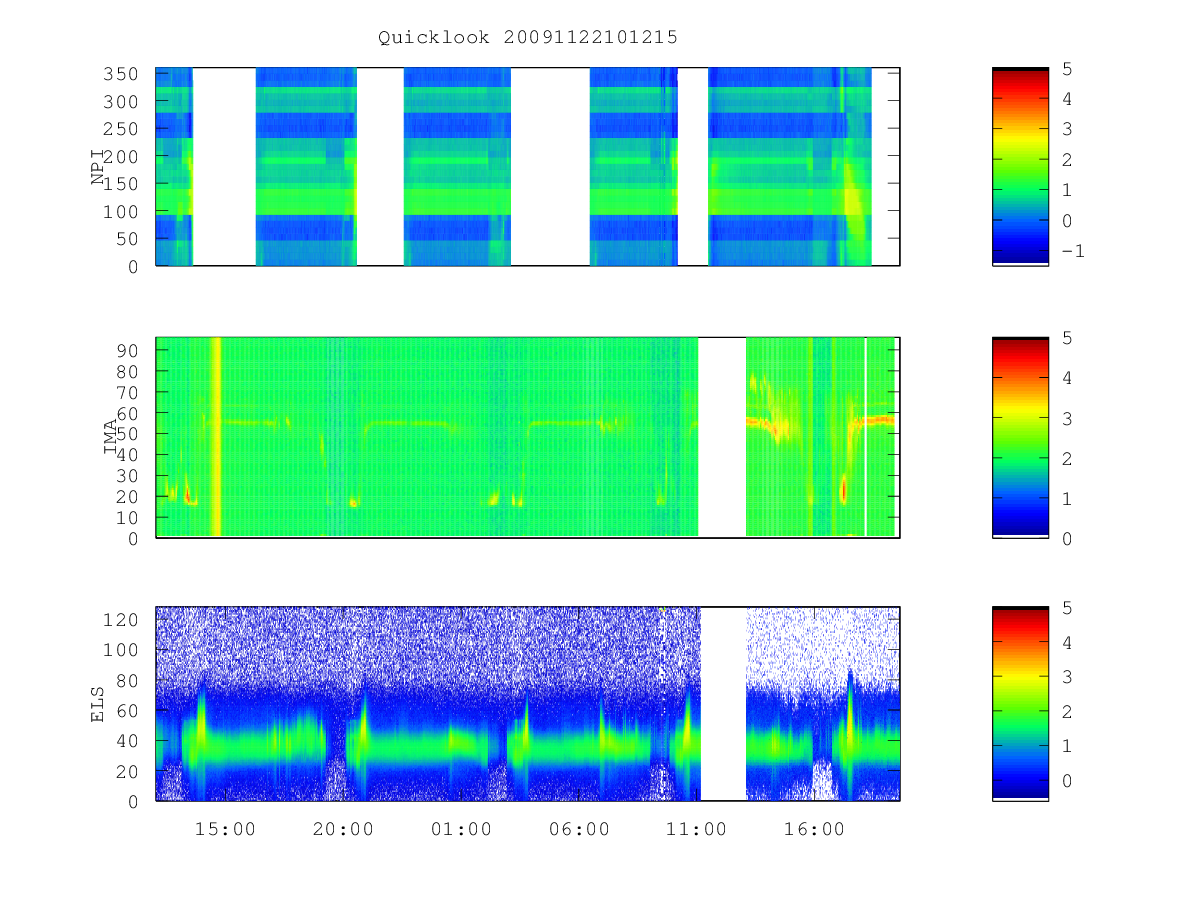Click the 5 label on NPI colorbar
The height and width of the screenshot is (900, 1200).
pos(1066,68)
